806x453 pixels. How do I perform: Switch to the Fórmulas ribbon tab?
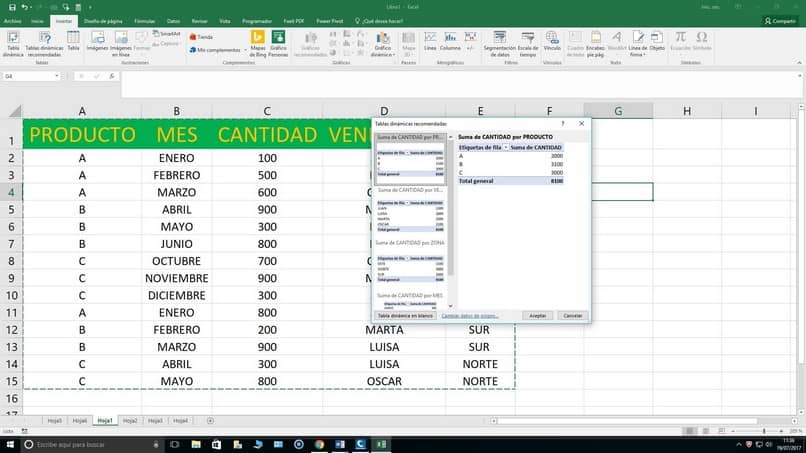click(144, 21)
